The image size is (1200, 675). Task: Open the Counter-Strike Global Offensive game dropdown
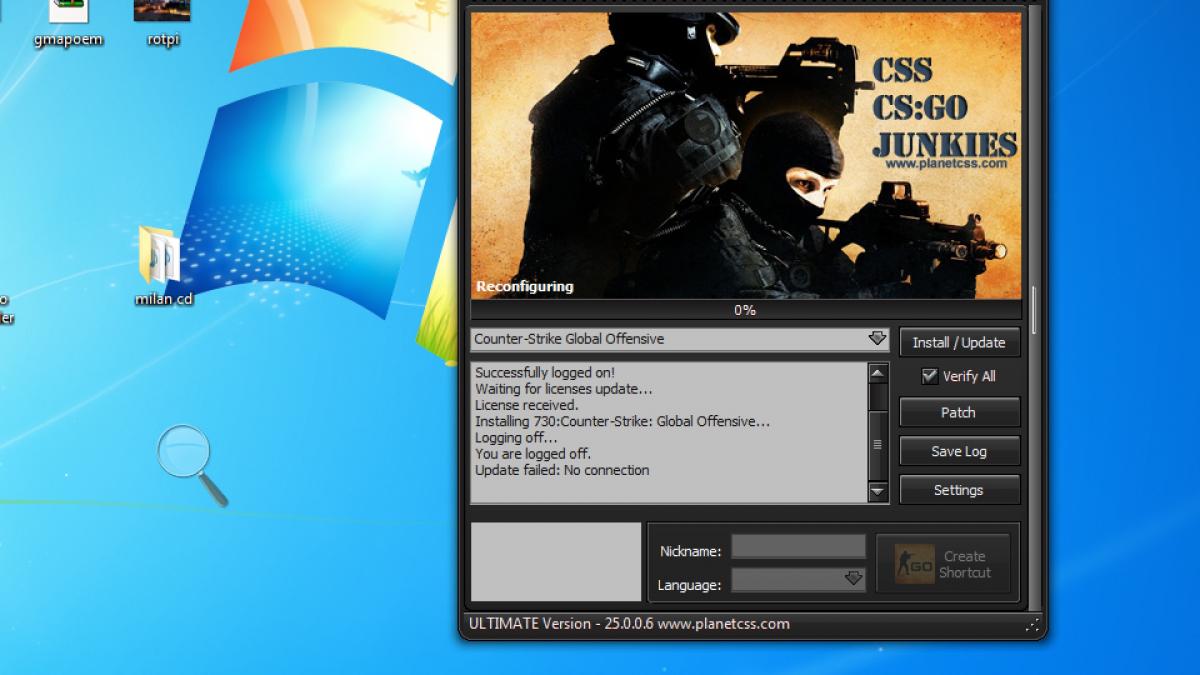point(680,339)
